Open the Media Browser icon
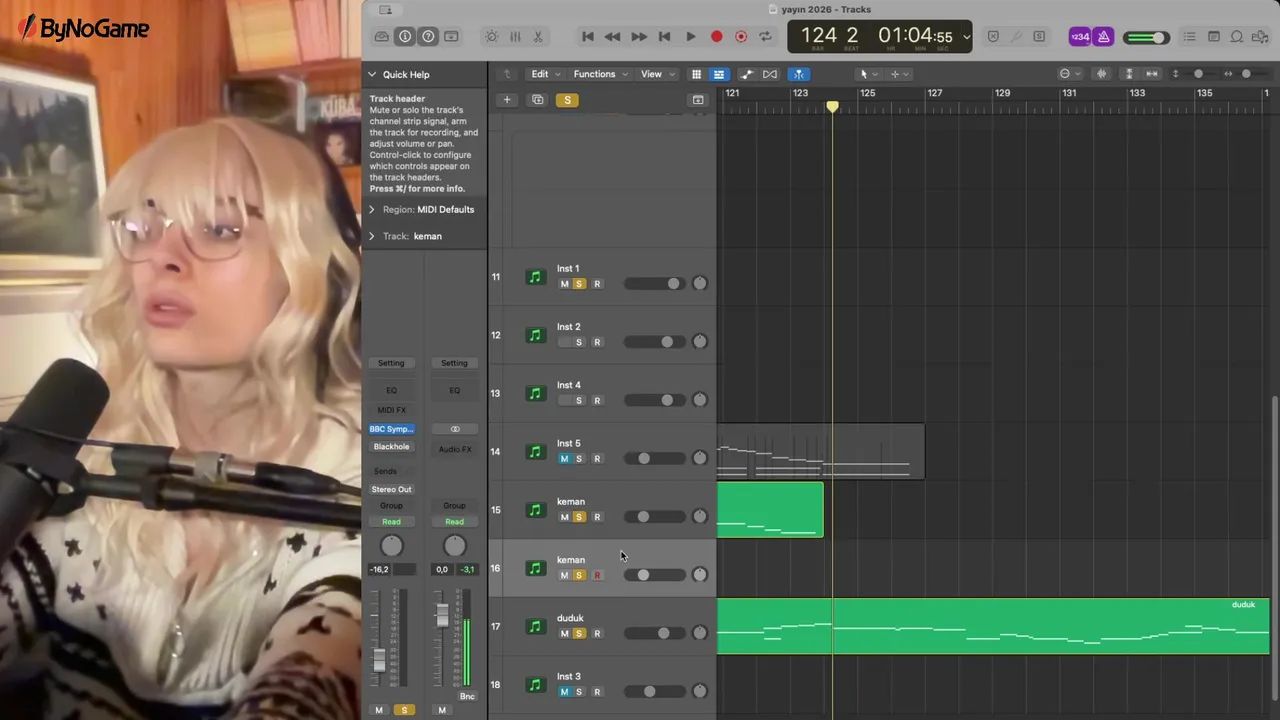This screenshot has width=1280, height=720. tap(1260, 36)
